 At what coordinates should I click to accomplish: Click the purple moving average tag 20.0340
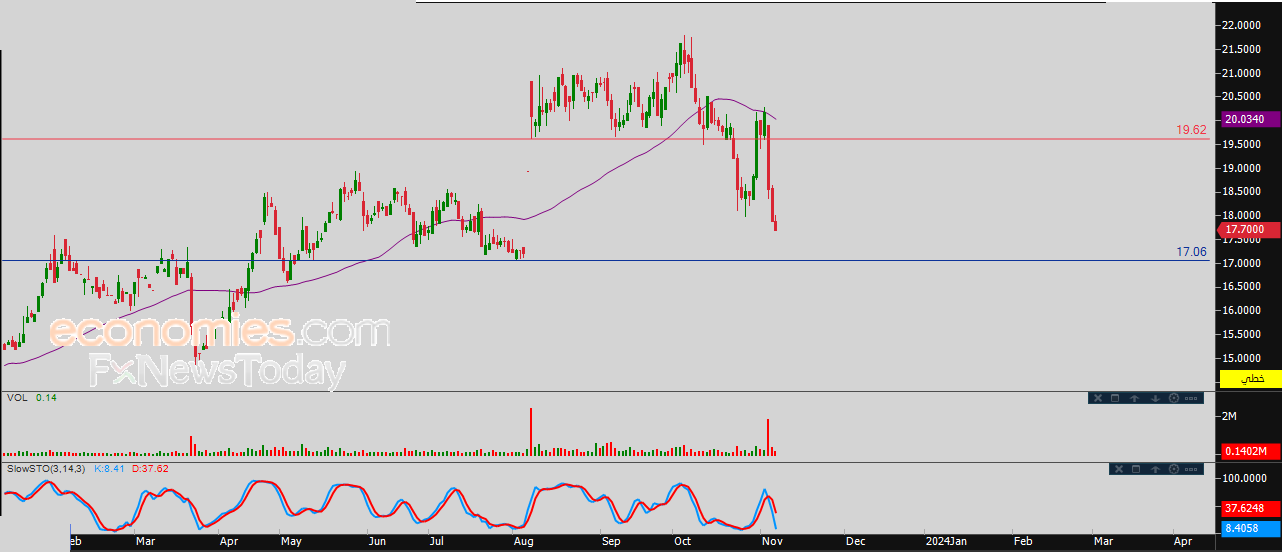[1251, 119]
